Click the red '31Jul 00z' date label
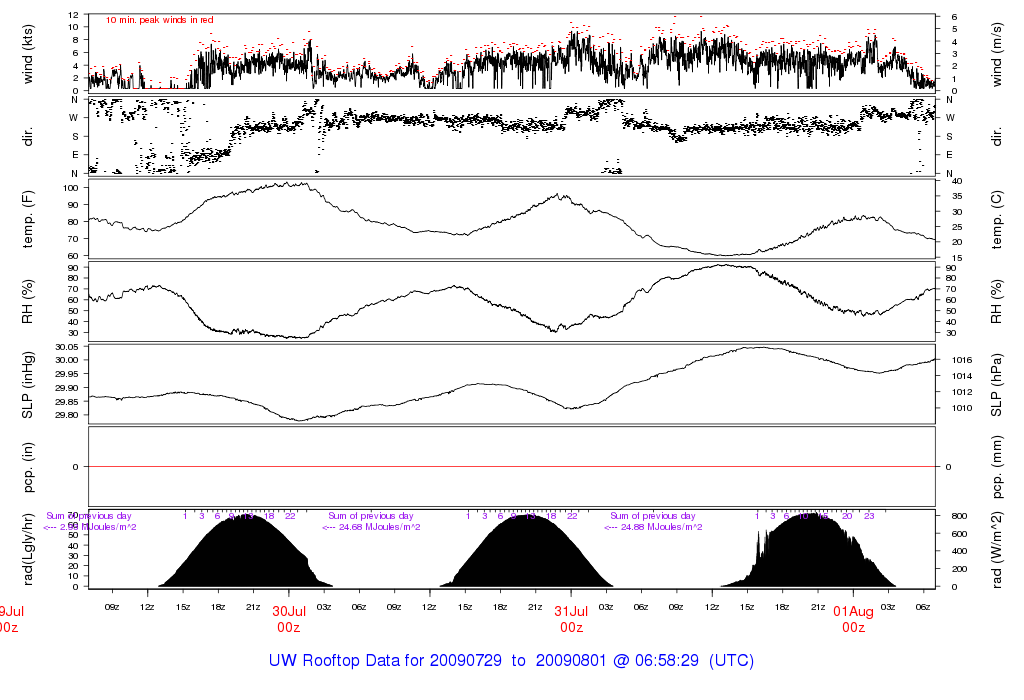This screenshot has width=1024, height=700. click(x=571, y=619)
